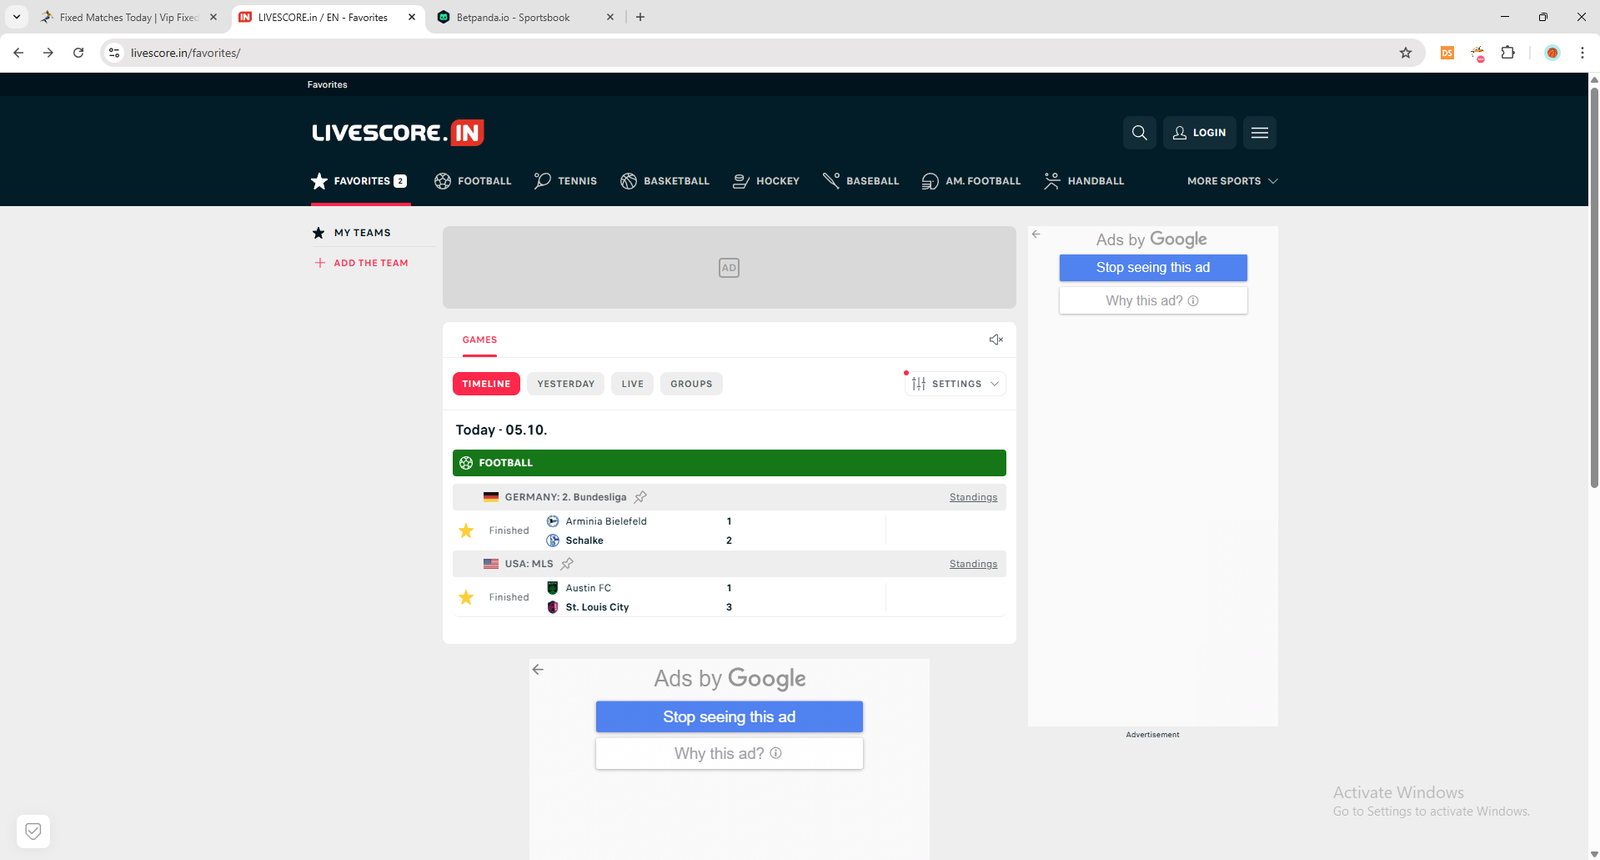Unfavorite the Austin FC match star
The width and height of the screenshot is (1600, 860).
click(466, 598)
